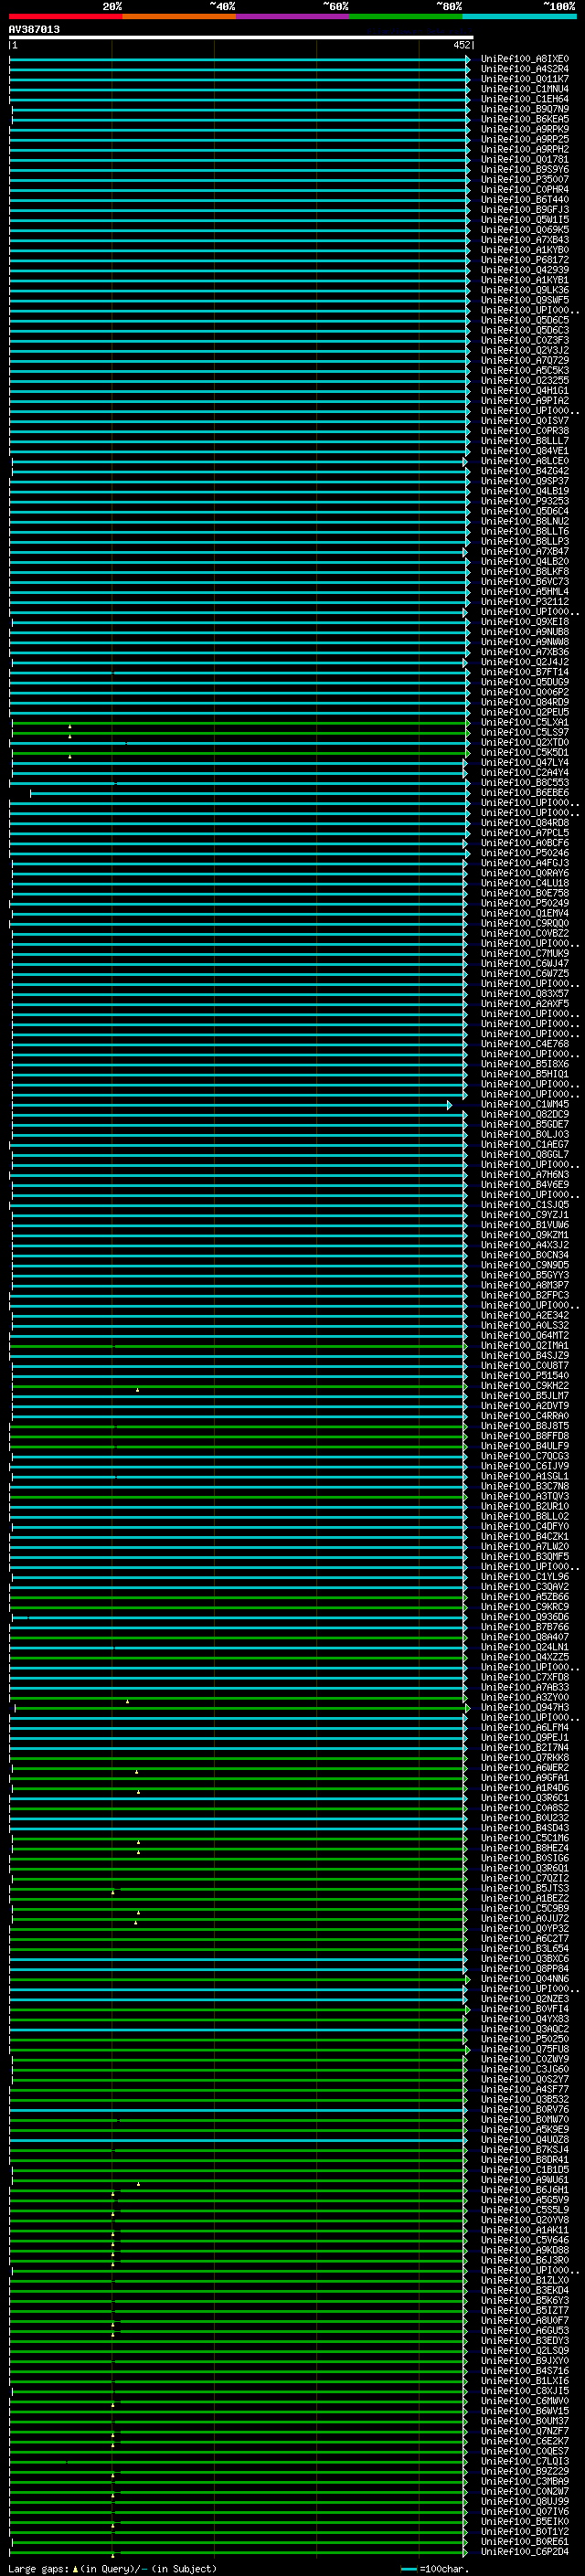The image size is (585, 2576).
Task: Click the orange ~40% identity legend segment
Action: (179, 16)
